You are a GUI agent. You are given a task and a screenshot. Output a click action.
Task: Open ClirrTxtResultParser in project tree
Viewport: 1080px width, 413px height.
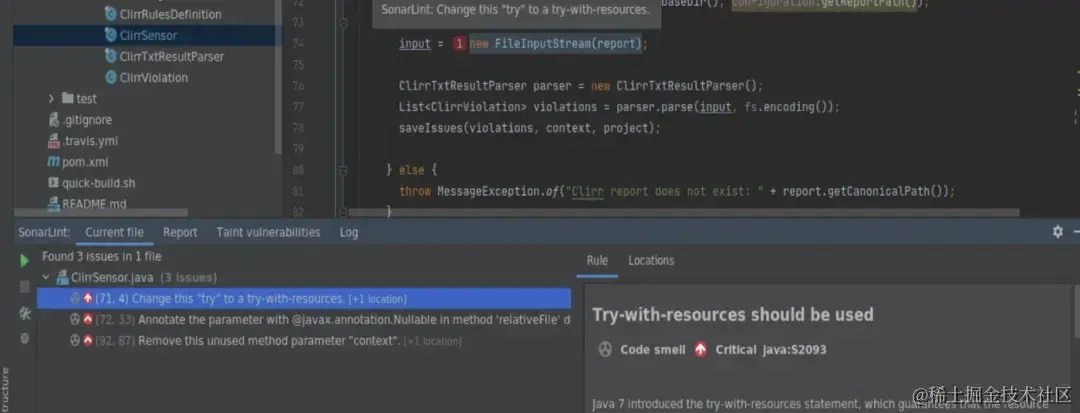(x=172, y=56)
